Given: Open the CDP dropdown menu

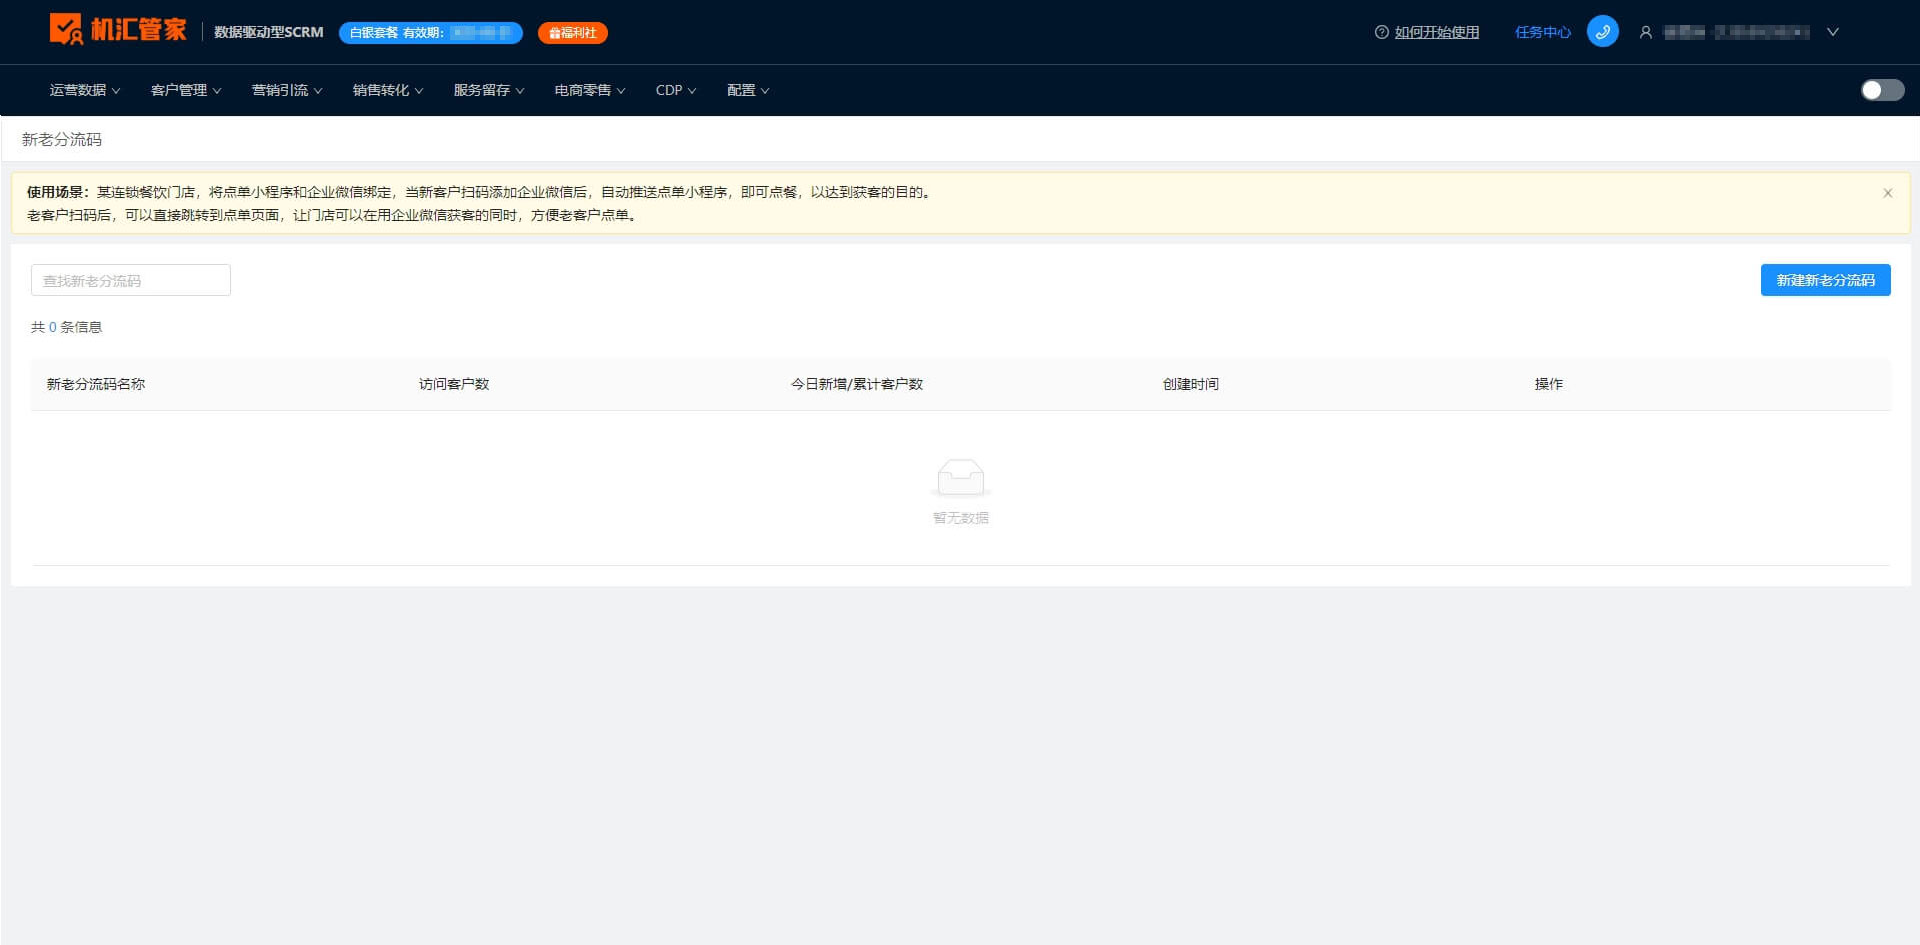Looking at the screenshot, I should (676, 90).
